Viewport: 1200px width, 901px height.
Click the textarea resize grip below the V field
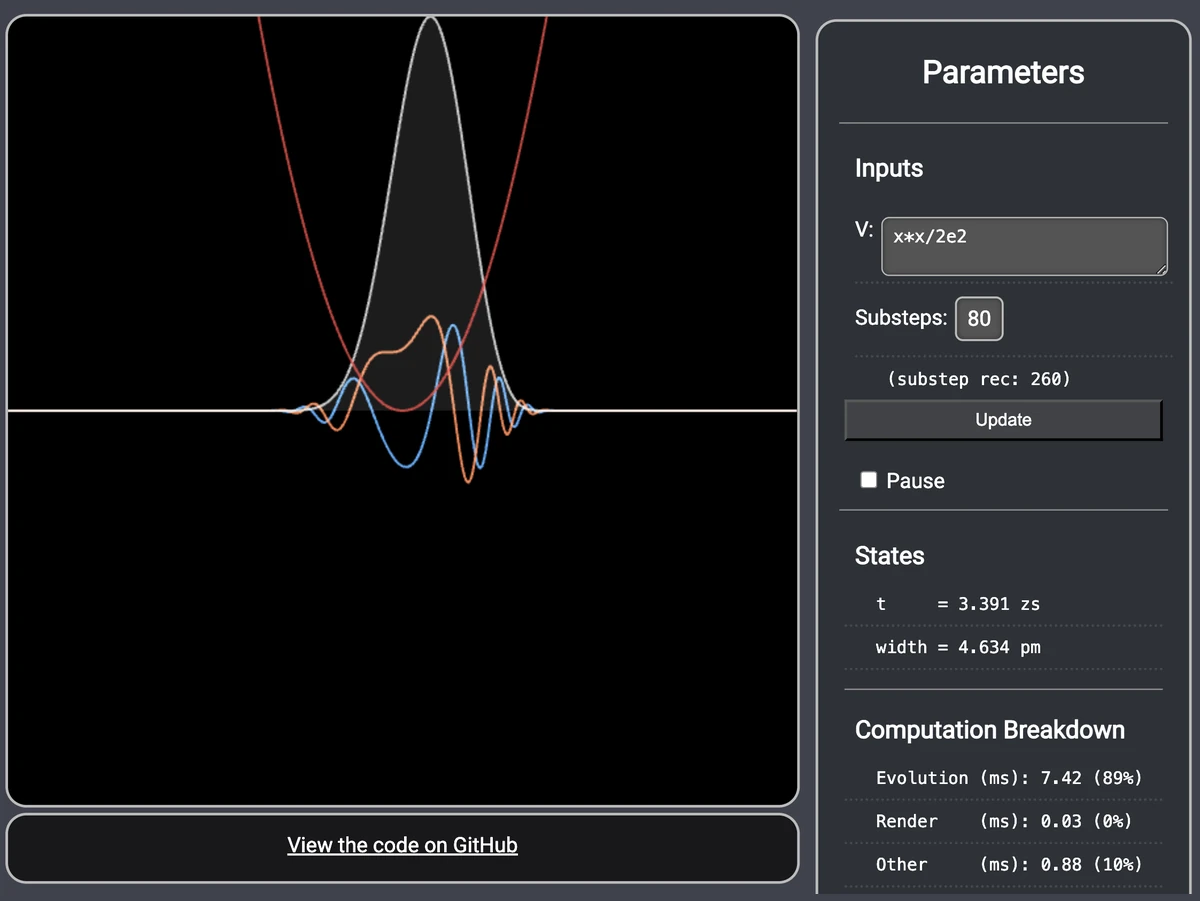[x=1161, y=269]
